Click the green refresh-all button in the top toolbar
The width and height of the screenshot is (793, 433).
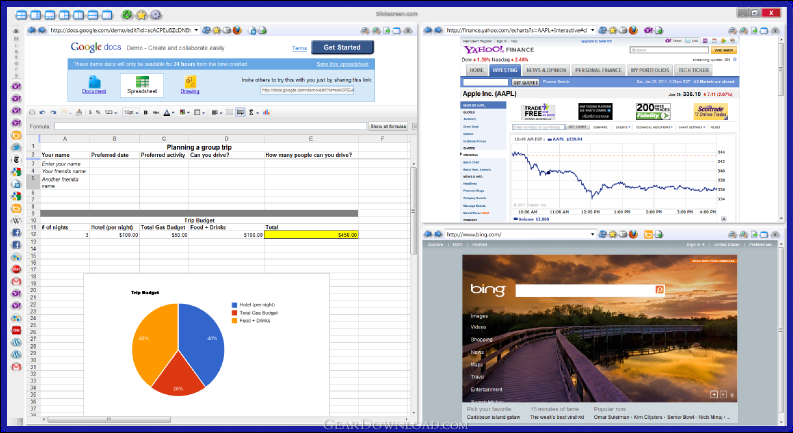click(x=127, y=15)
